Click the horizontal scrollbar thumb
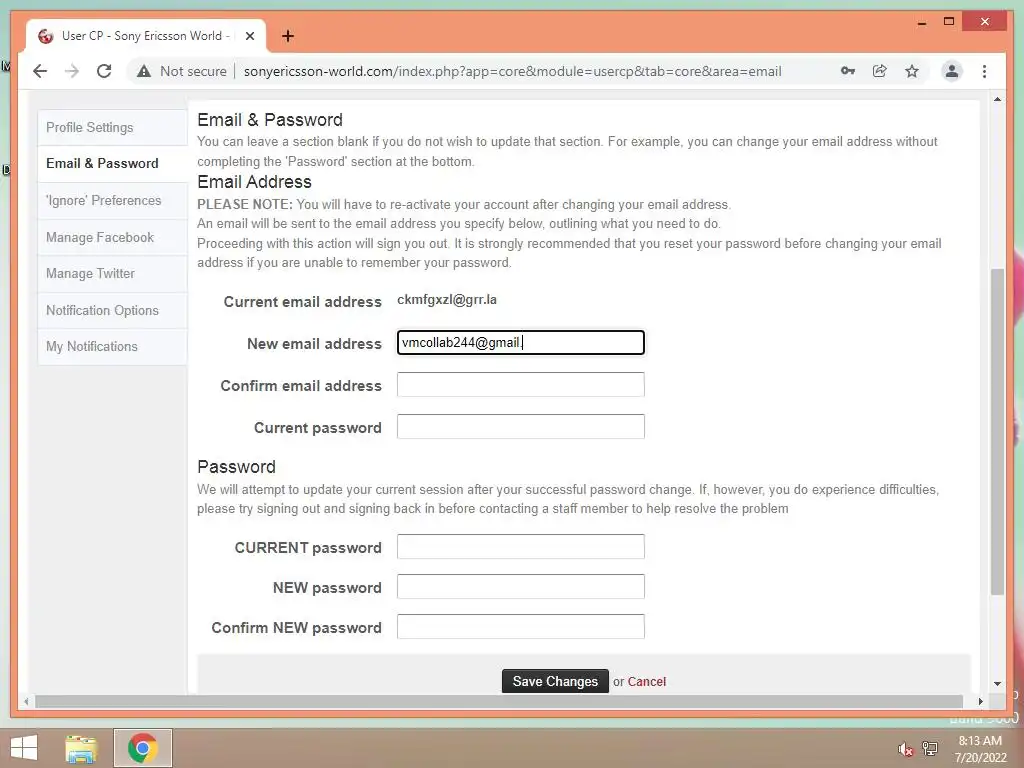 (x=499, y=701)
